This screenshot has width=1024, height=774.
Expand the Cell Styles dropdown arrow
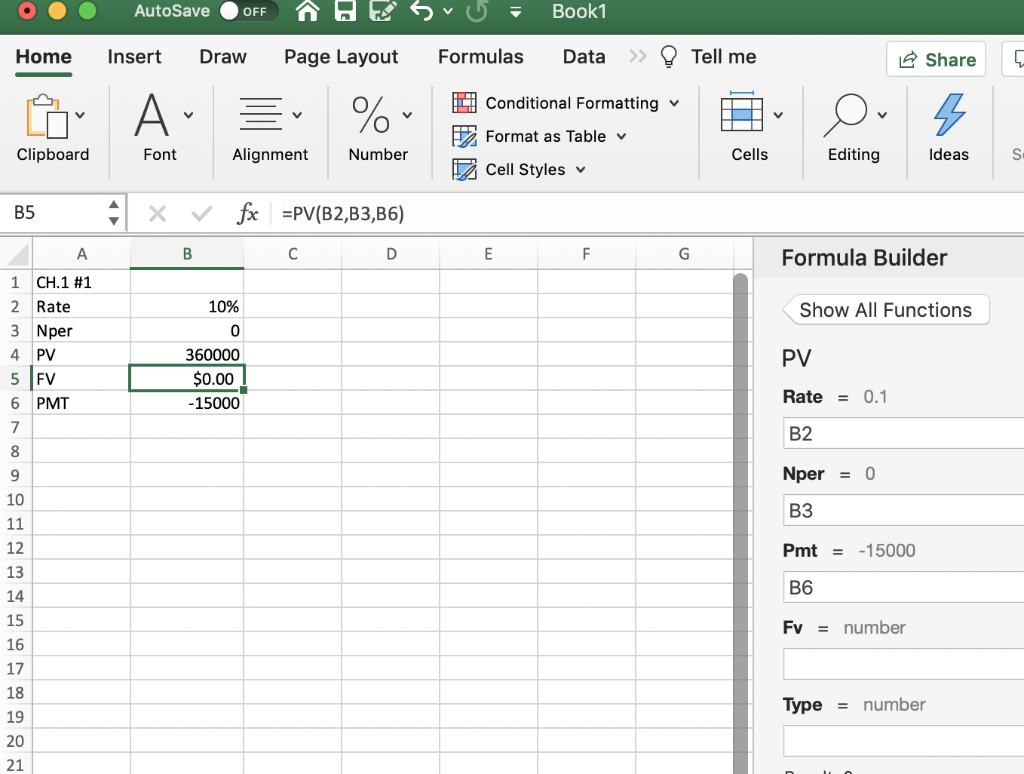pyautogui.click(x=581, y=170)
